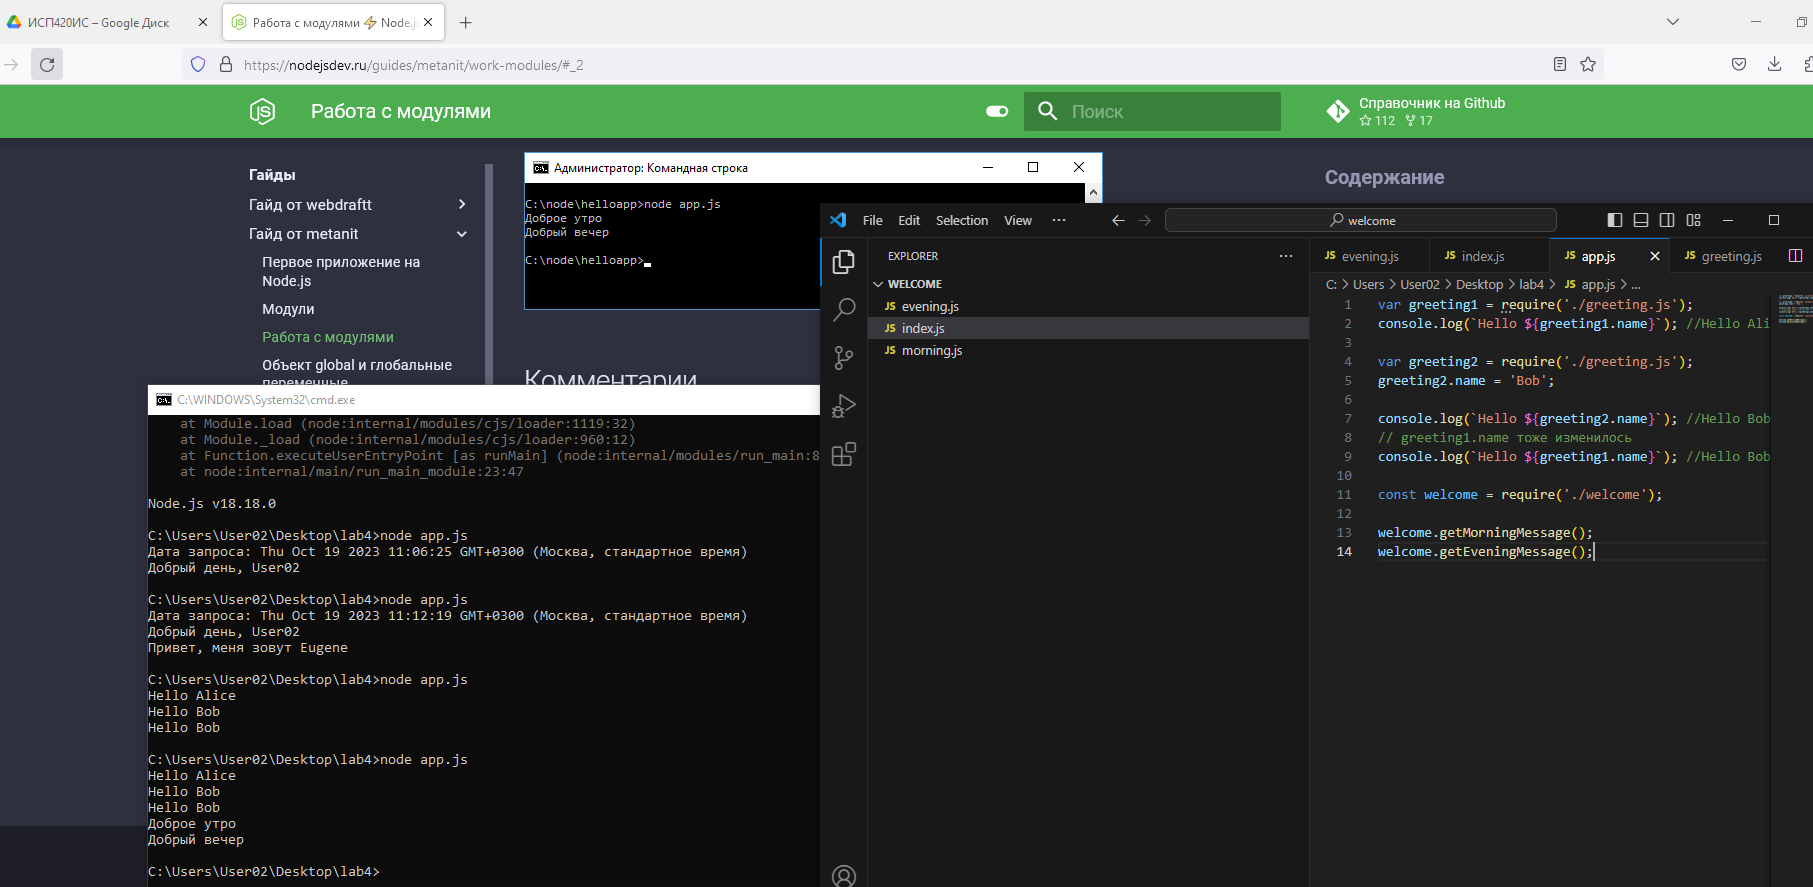Image resolution: width=1813 pixels, height=887 pixels.
Task: Open the Search view in VS Code
Action: pyautogui.click(x=844, y=309)
